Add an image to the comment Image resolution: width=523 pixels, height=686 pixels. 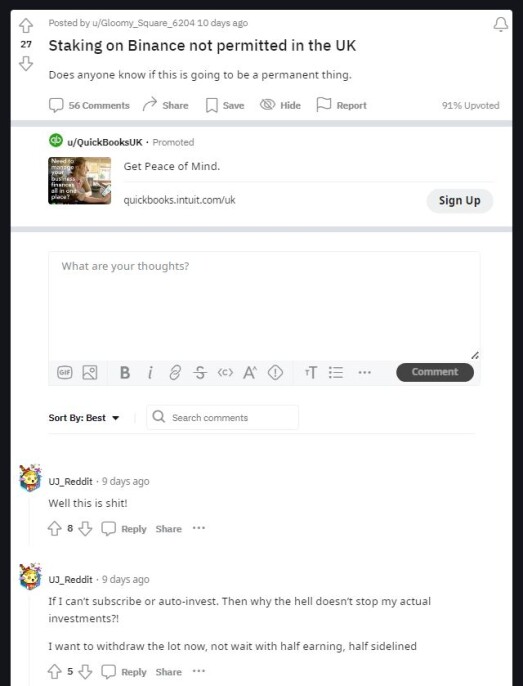(x=90, y=373)
